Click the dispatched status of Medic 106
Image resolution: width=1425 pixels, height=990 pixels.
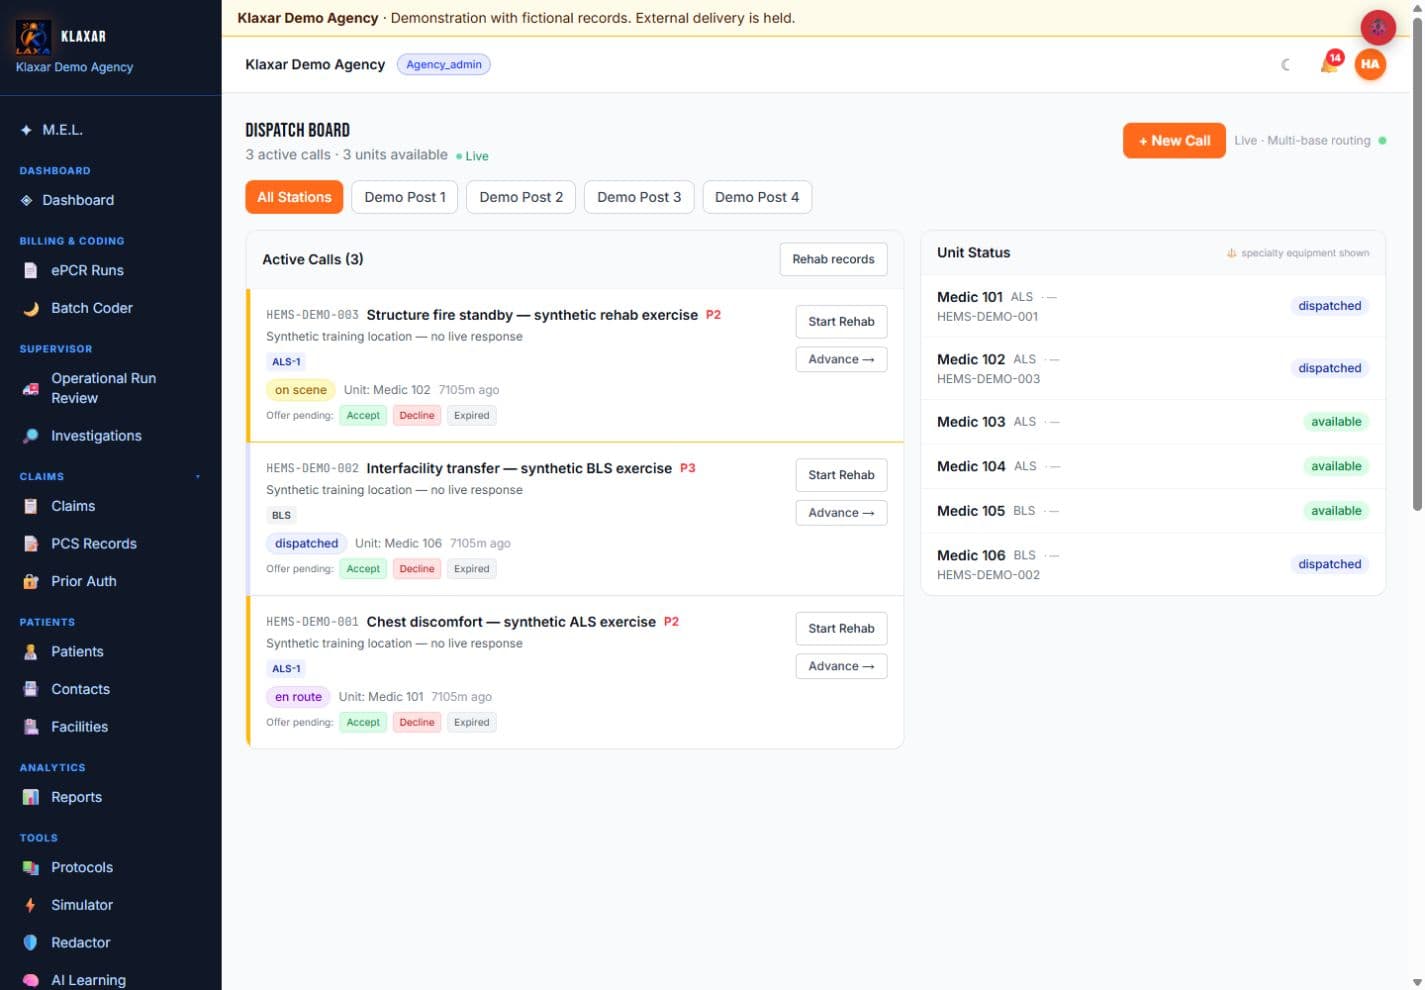(x=1330, y=564)
